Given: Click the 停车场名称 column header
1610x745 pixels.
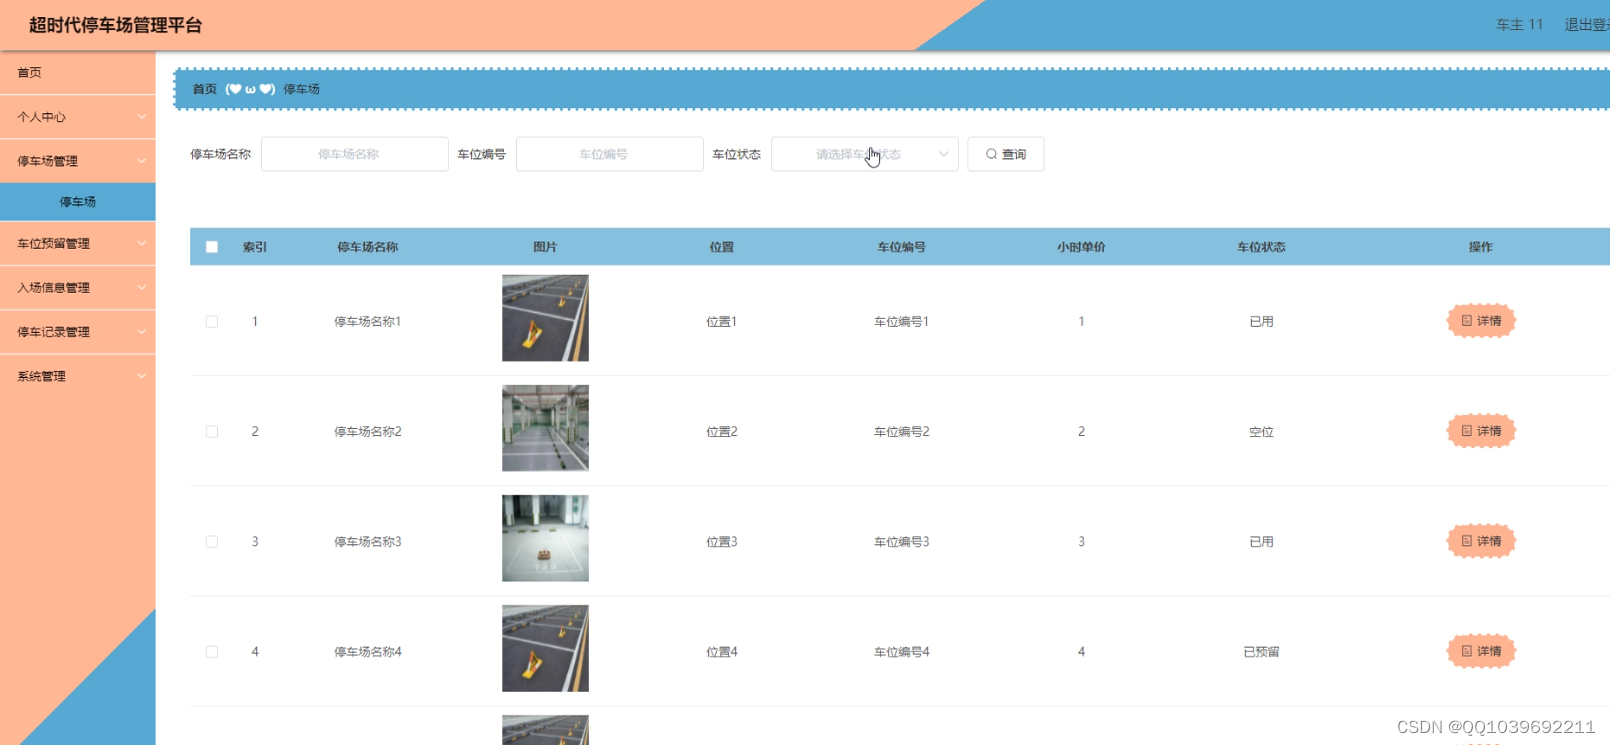Looking at the screenshot, I should coord(367,247).
